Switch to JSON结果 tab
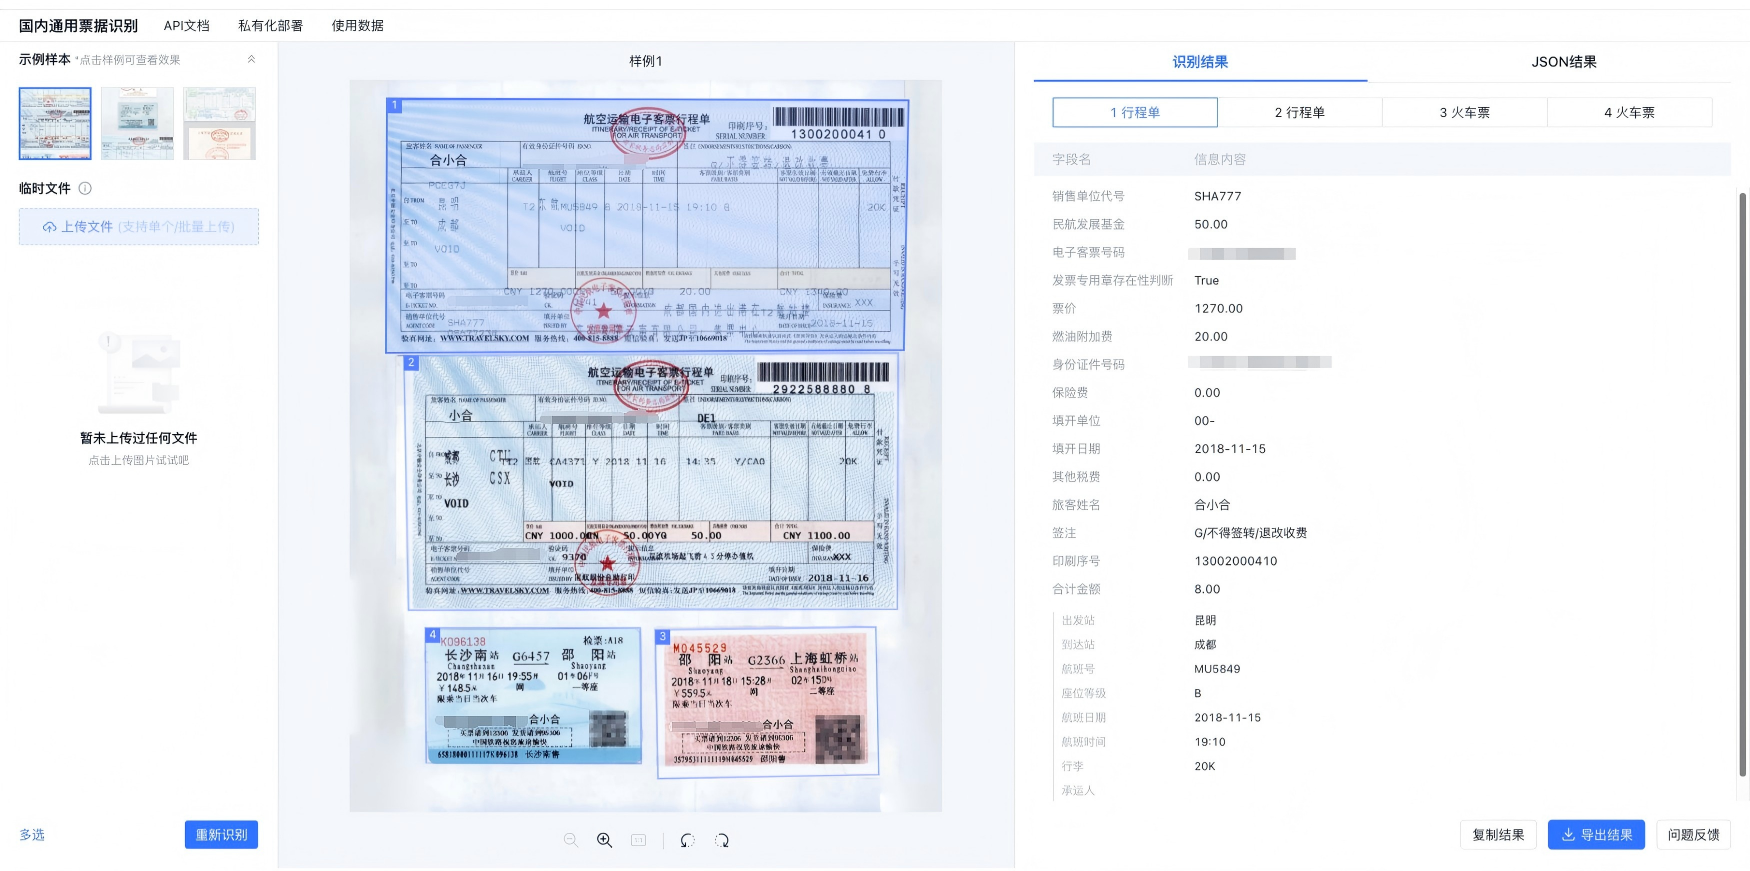 point(1563,62)
